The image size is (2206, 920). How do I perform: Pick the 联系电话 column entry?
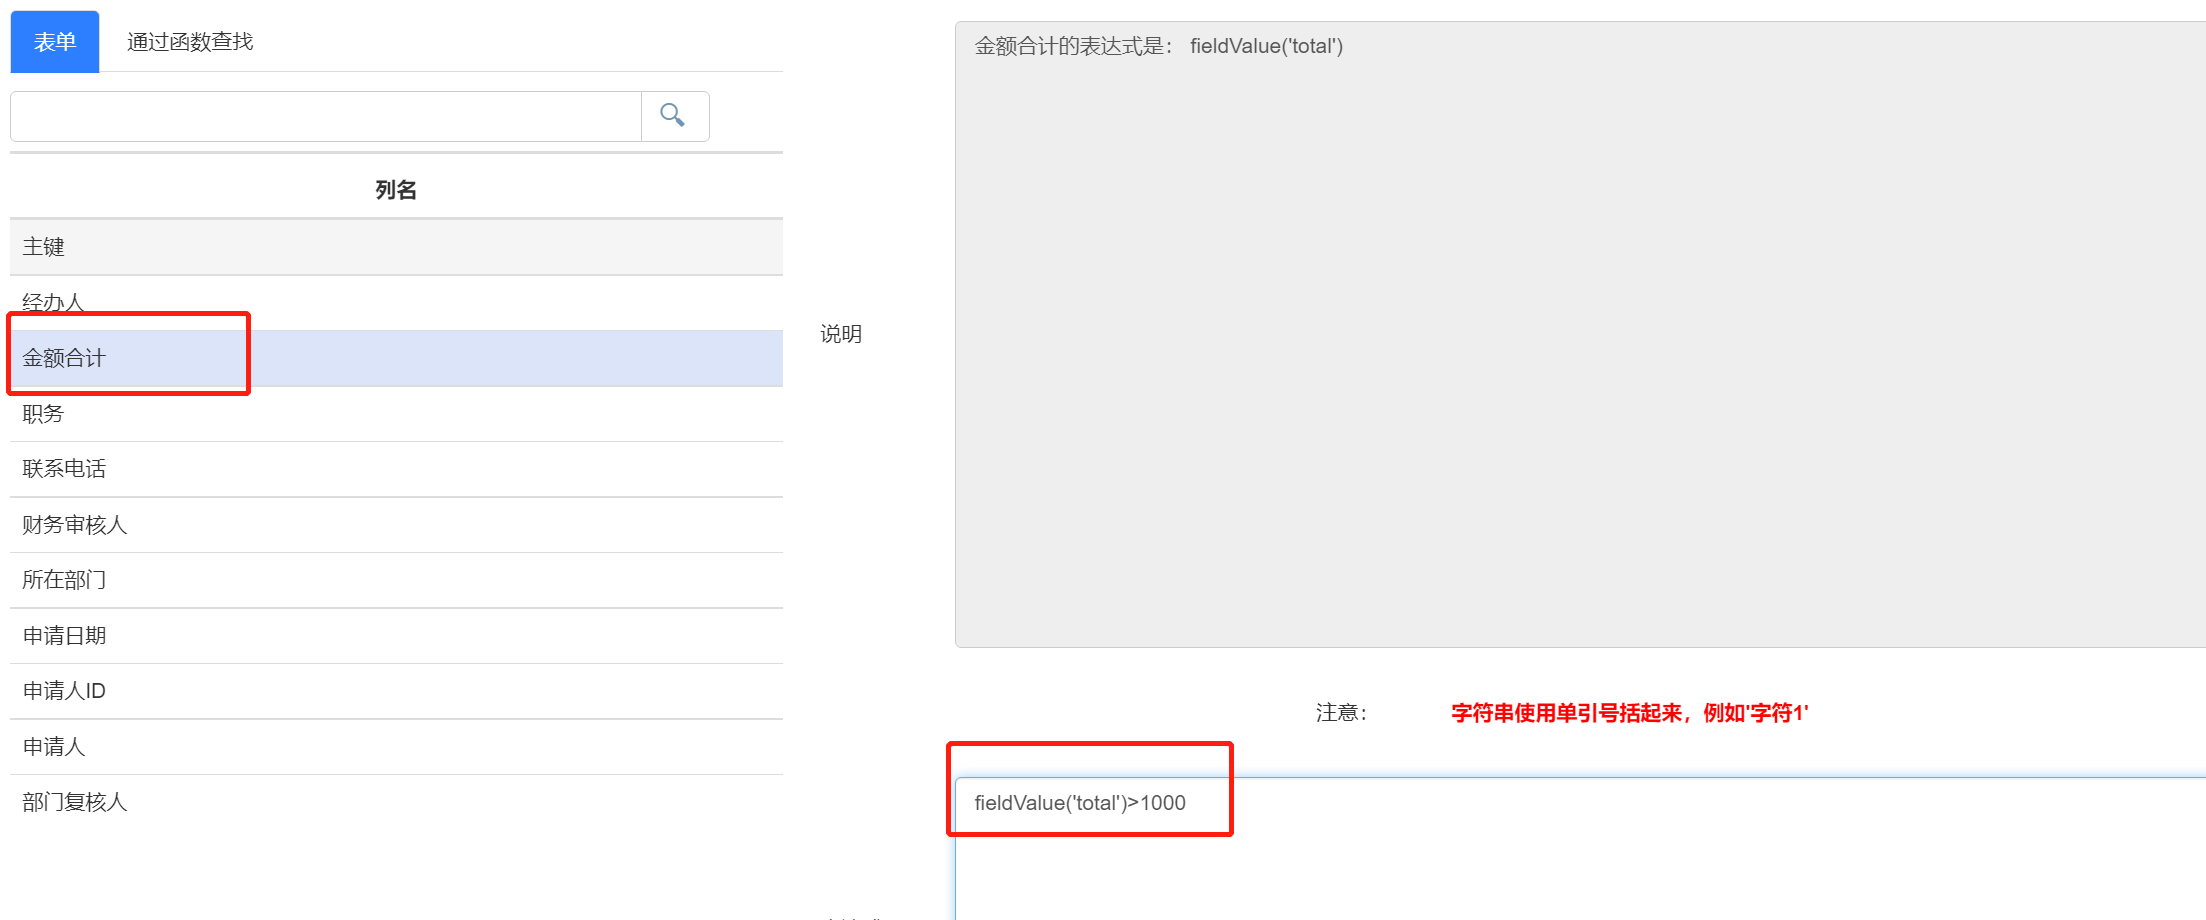pyautogui.click(x=396, y=469)
